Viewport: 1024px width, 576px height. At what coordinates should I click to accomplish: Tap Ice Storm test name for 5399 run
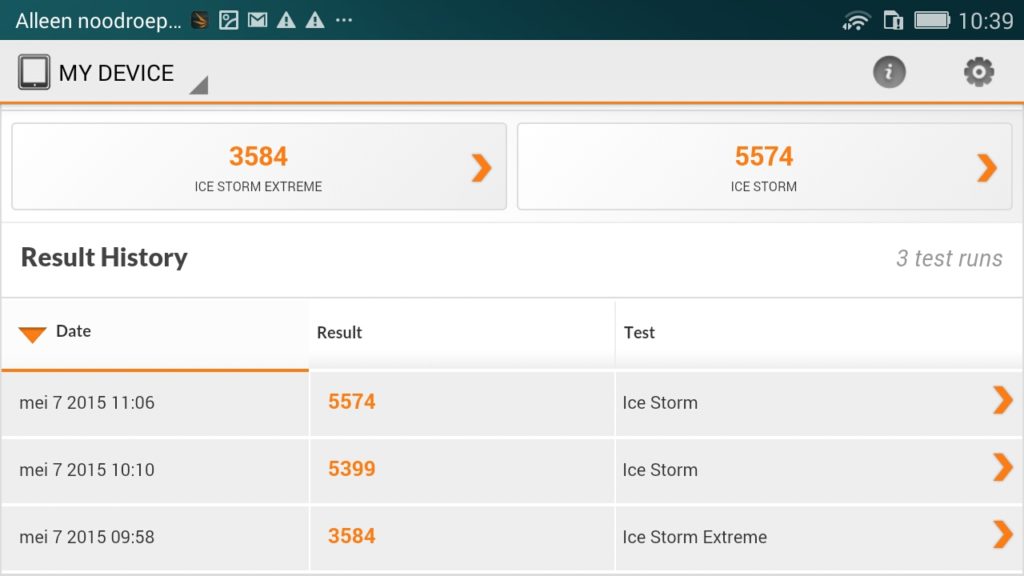pyautogui.click(x=660, y=470)
